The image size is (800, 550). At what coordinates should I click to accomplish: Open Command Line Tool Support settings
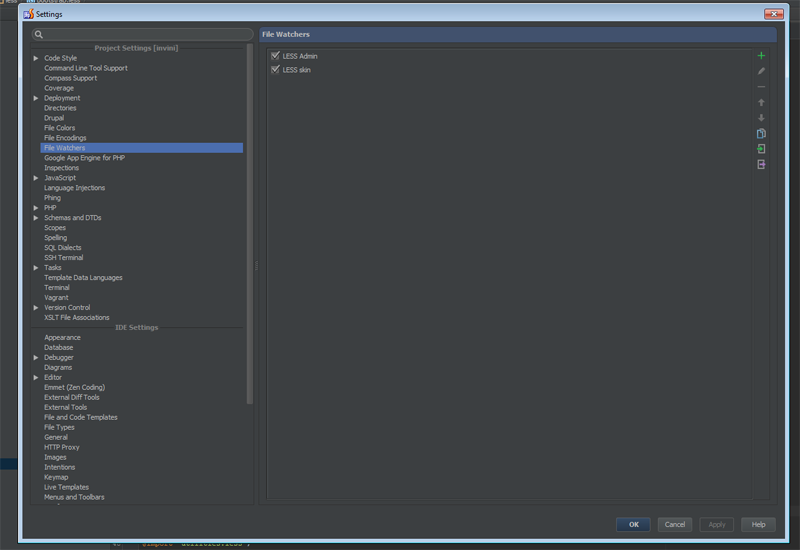tap(86, 68)
